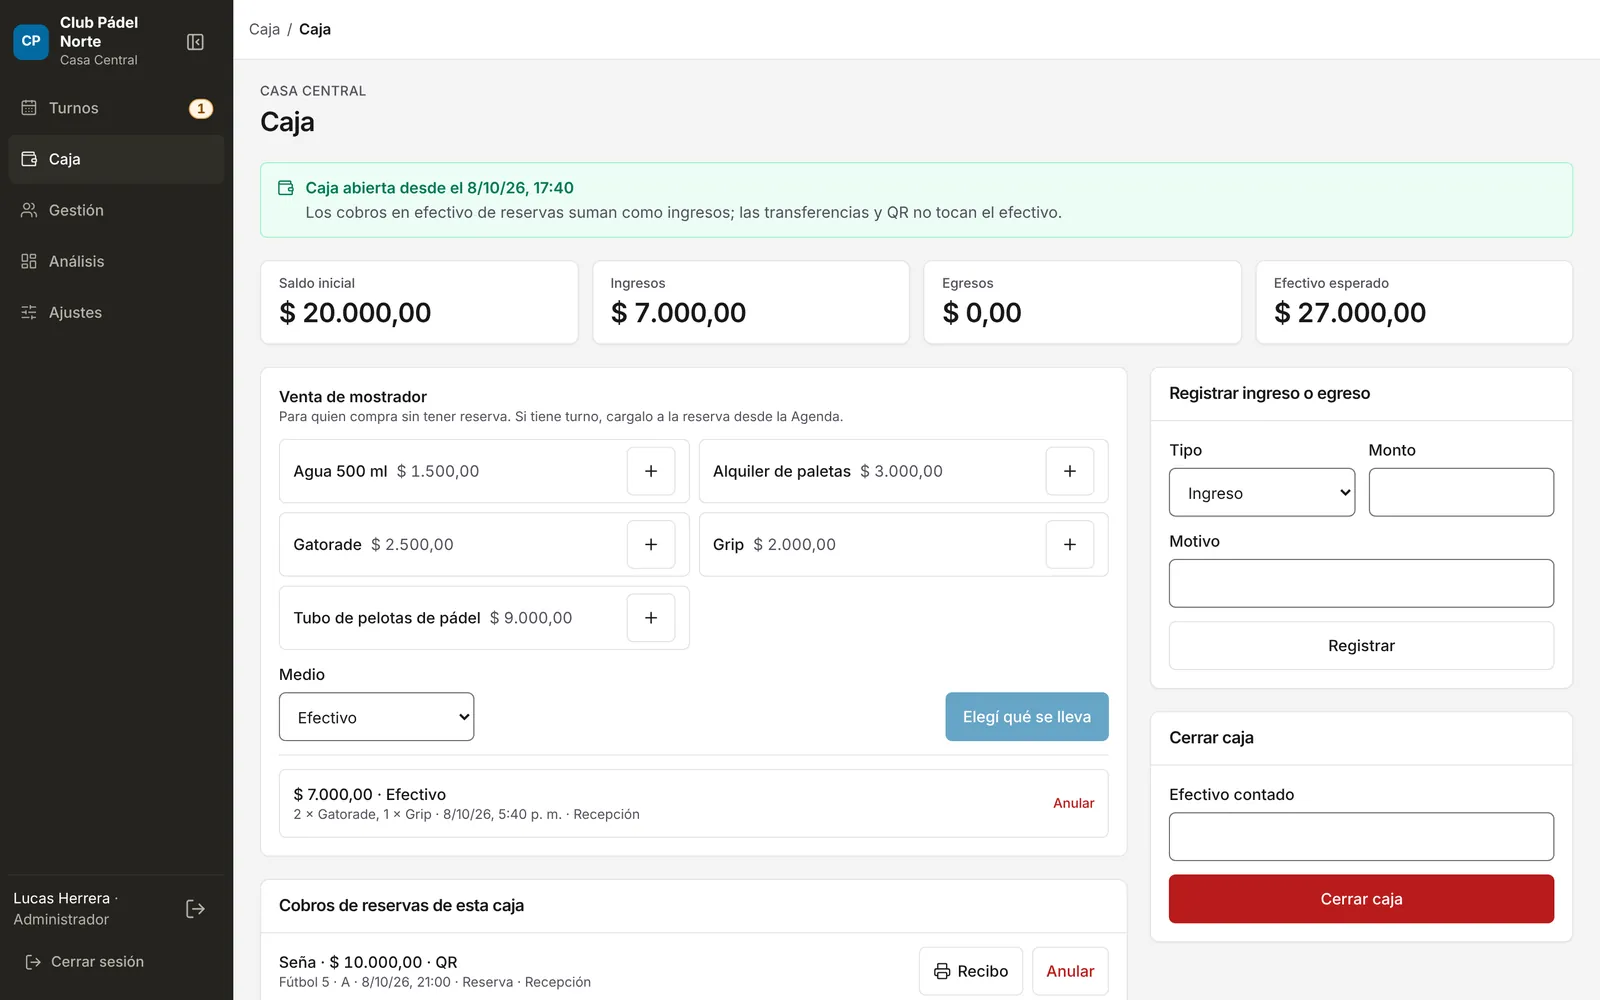
Task: Open the Análisis section
Action: pos(116,261)
